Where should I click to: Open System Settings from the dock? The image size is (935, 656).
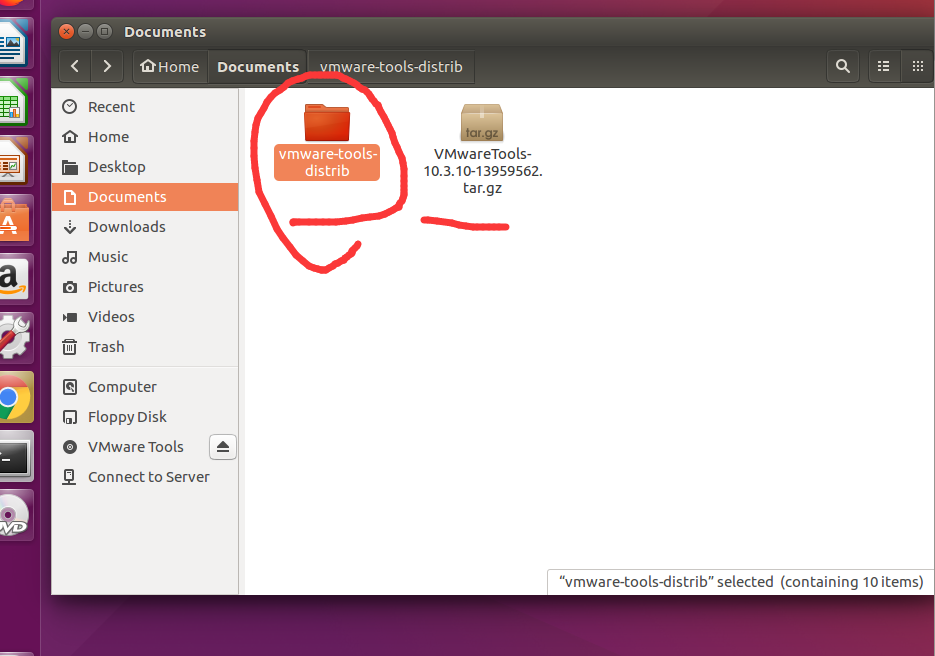pyautogui.click(x=14, y=338)
